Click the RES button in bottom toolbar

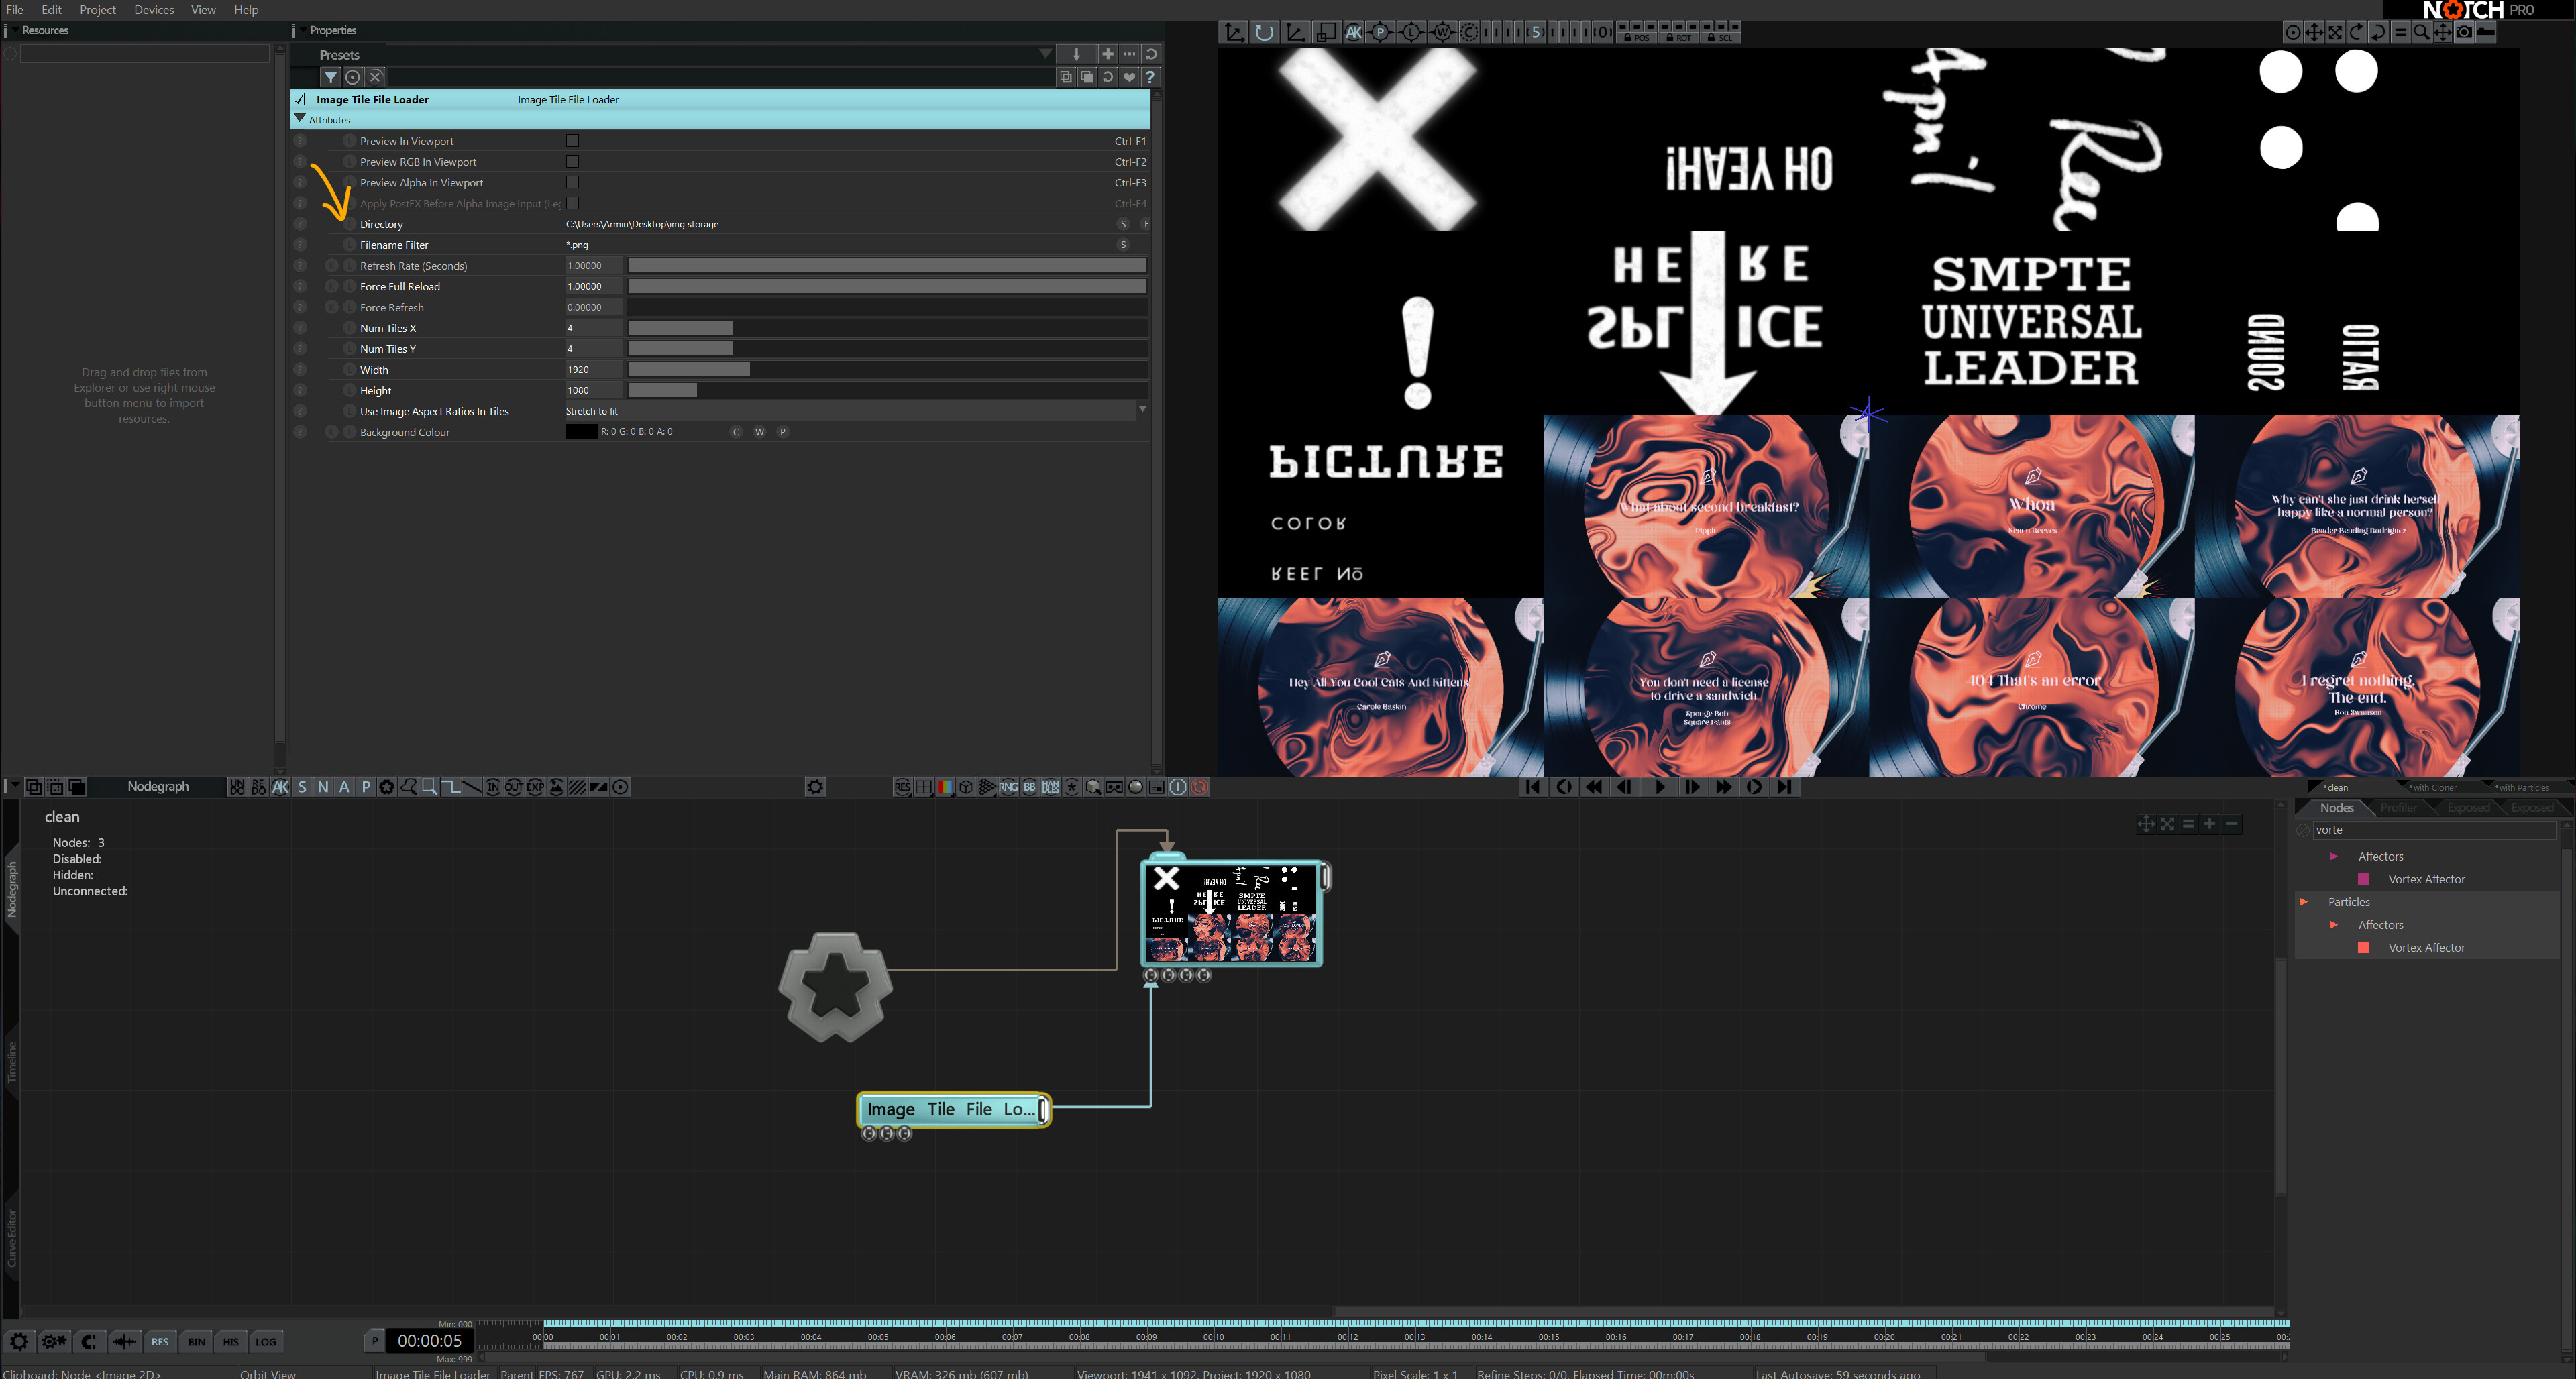[160, 1342]
